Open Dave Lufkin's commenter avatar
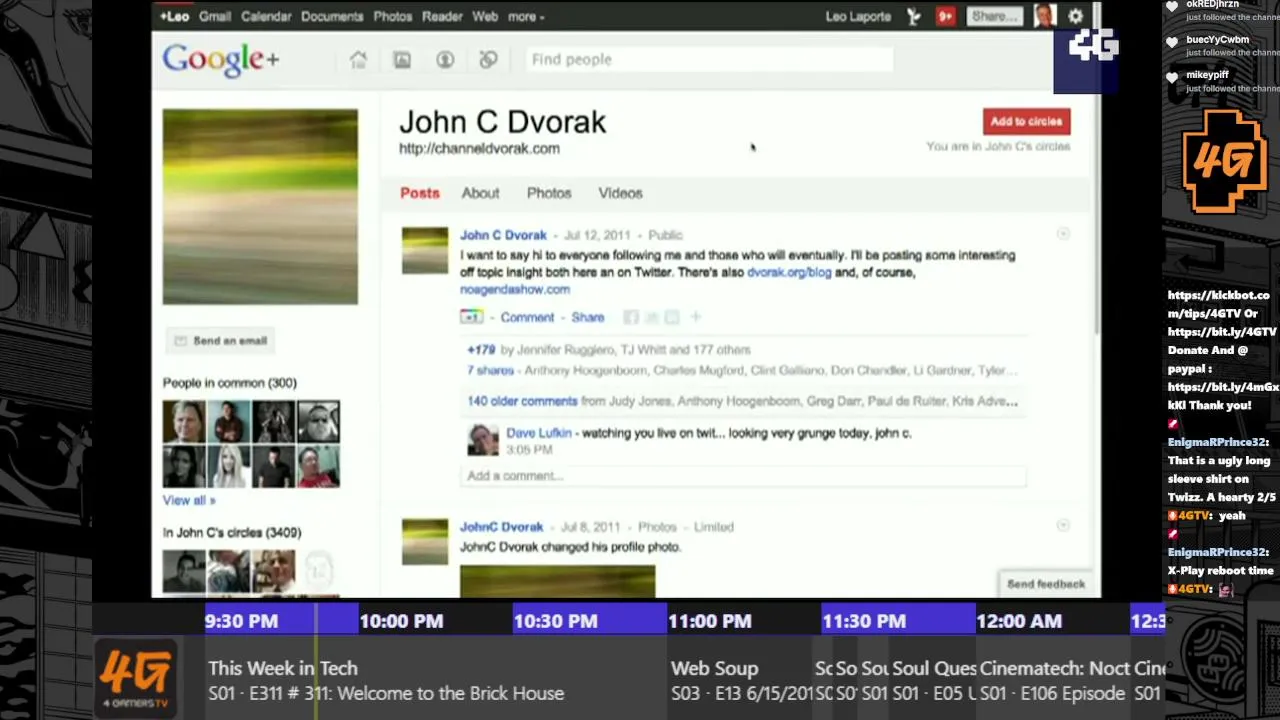The width and height of the screenshot is (1280, 720). pyautogui.click(x=483, y=440)
